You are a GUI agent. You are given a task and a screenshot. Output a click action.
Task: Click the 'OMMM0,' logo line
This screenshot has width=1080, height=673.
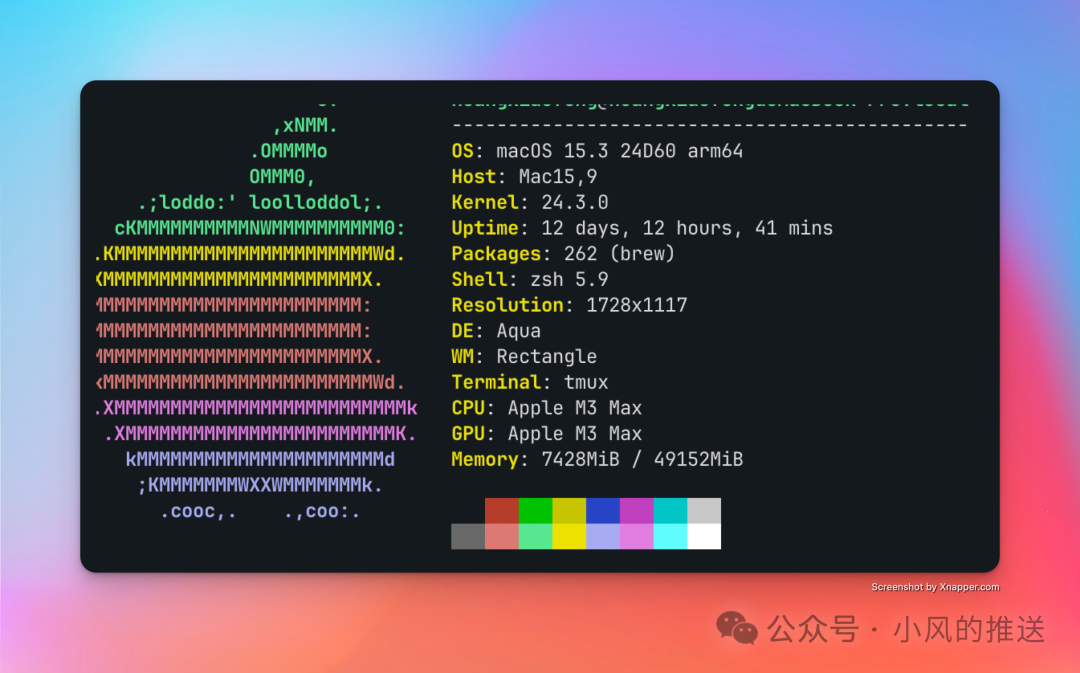click(x=282, y=177)
